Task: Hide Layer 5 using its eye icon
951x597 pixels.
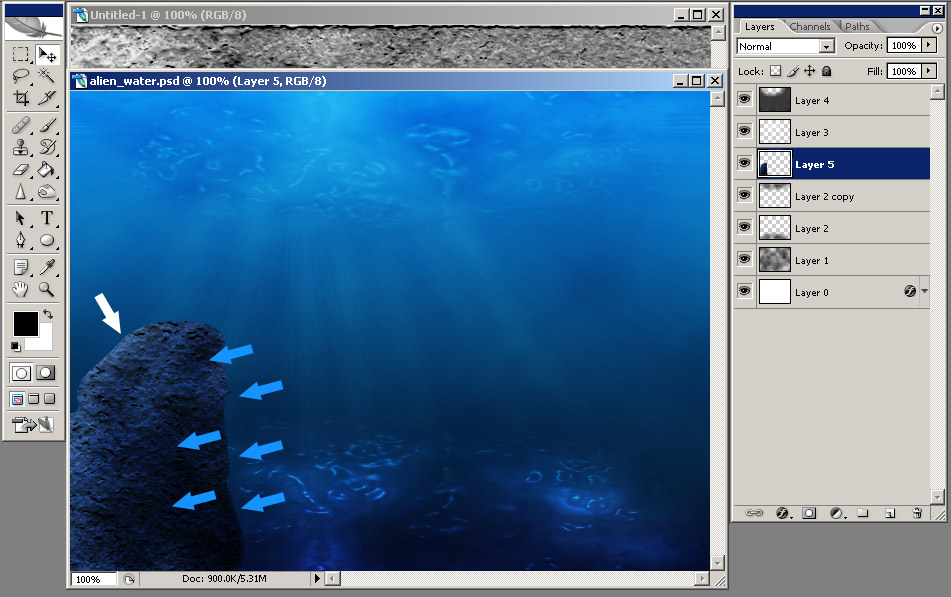Action: coord(745,163)
